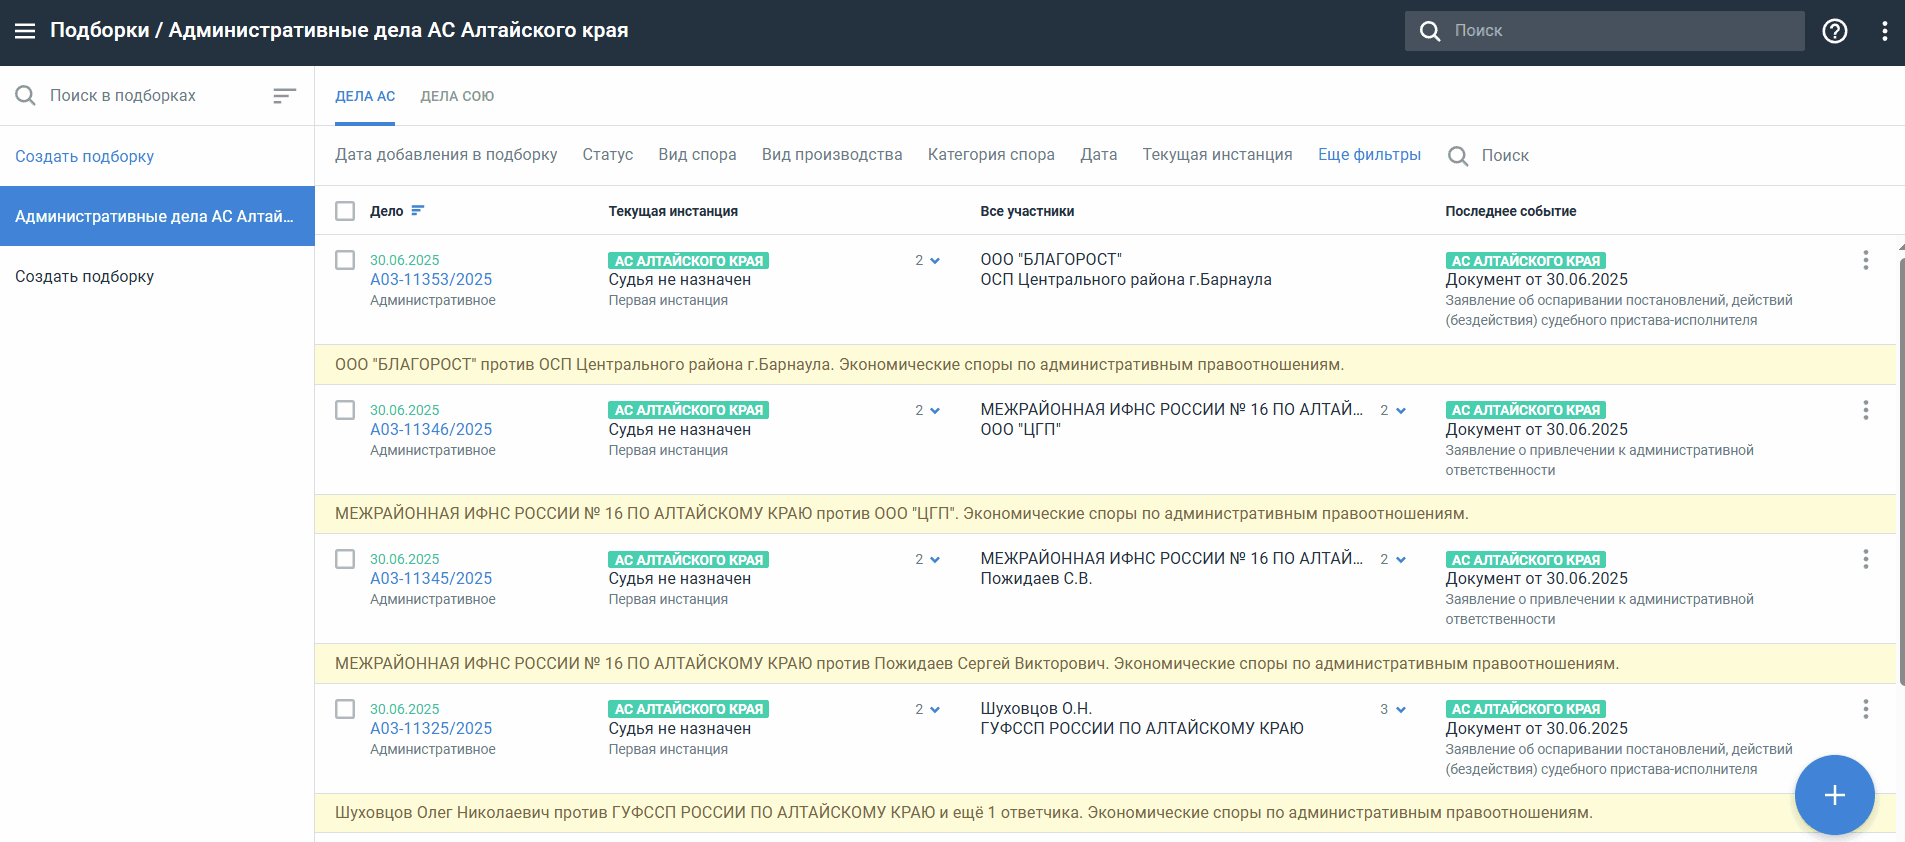The width and height of the screenshot is (1905, 842).
Task: Toggle the select-all checkbox in table header
Action: coord(345,211)
